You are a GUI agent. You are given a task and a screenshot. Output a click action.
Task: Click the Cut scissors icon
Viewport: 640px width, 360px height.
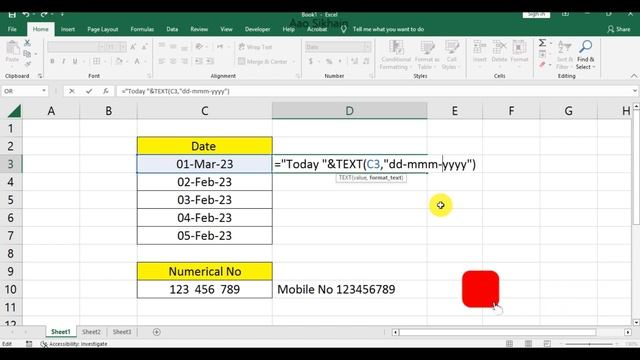[27, 43]
